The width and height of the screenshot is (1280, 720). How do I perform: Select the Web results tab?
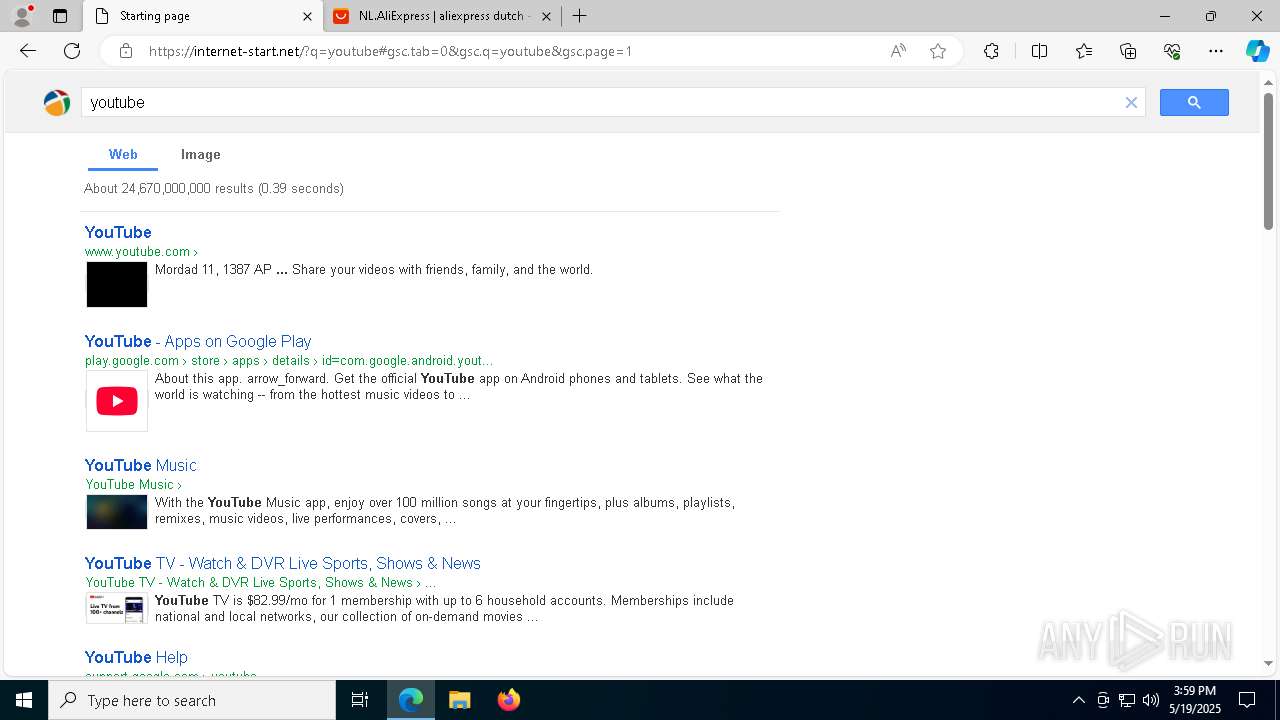tap(123, 154)
